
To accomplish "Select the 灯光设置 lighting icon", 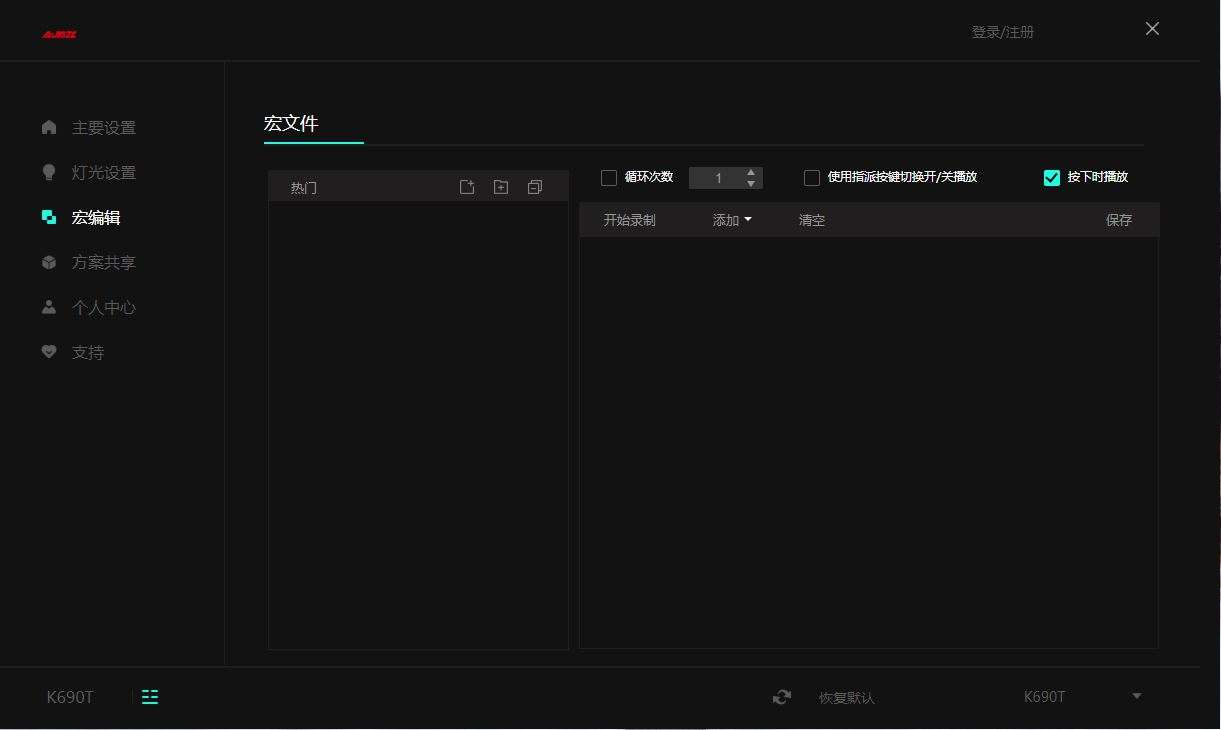I will tap(49, 172).
